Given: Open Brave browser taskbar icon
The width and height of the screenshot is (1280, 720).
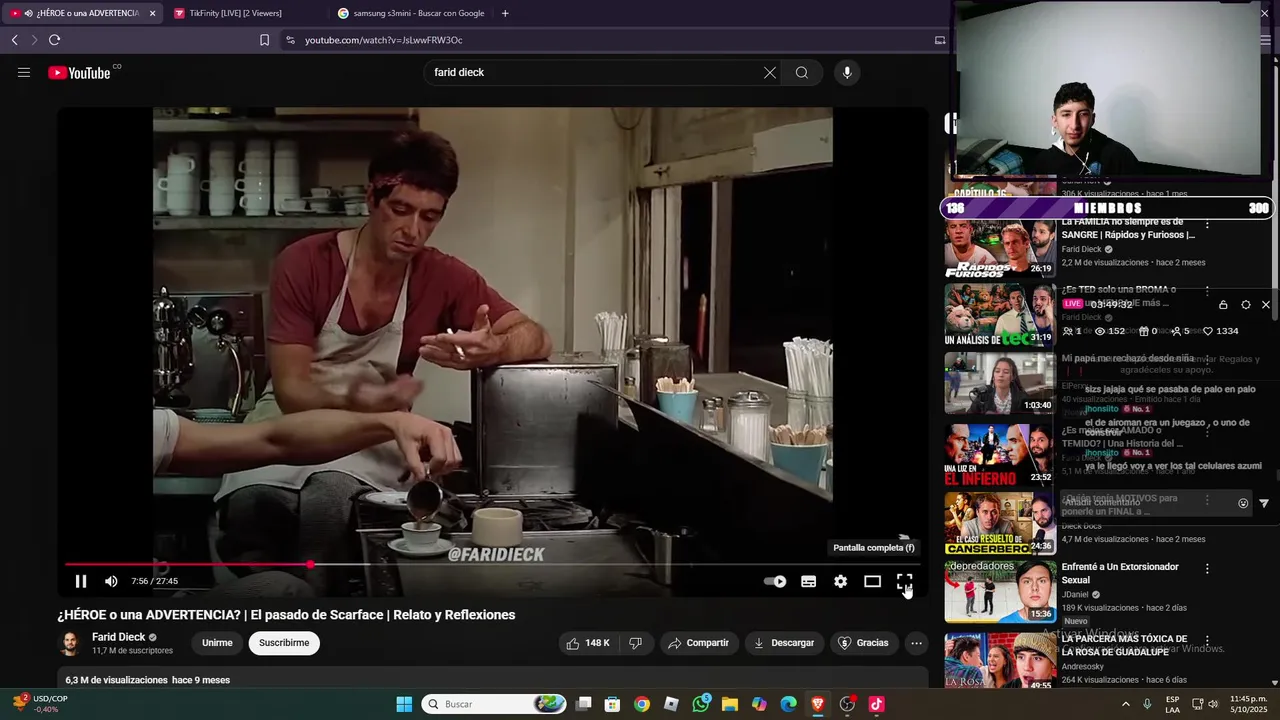Looking at the screenshot, I should click(818, 704).
